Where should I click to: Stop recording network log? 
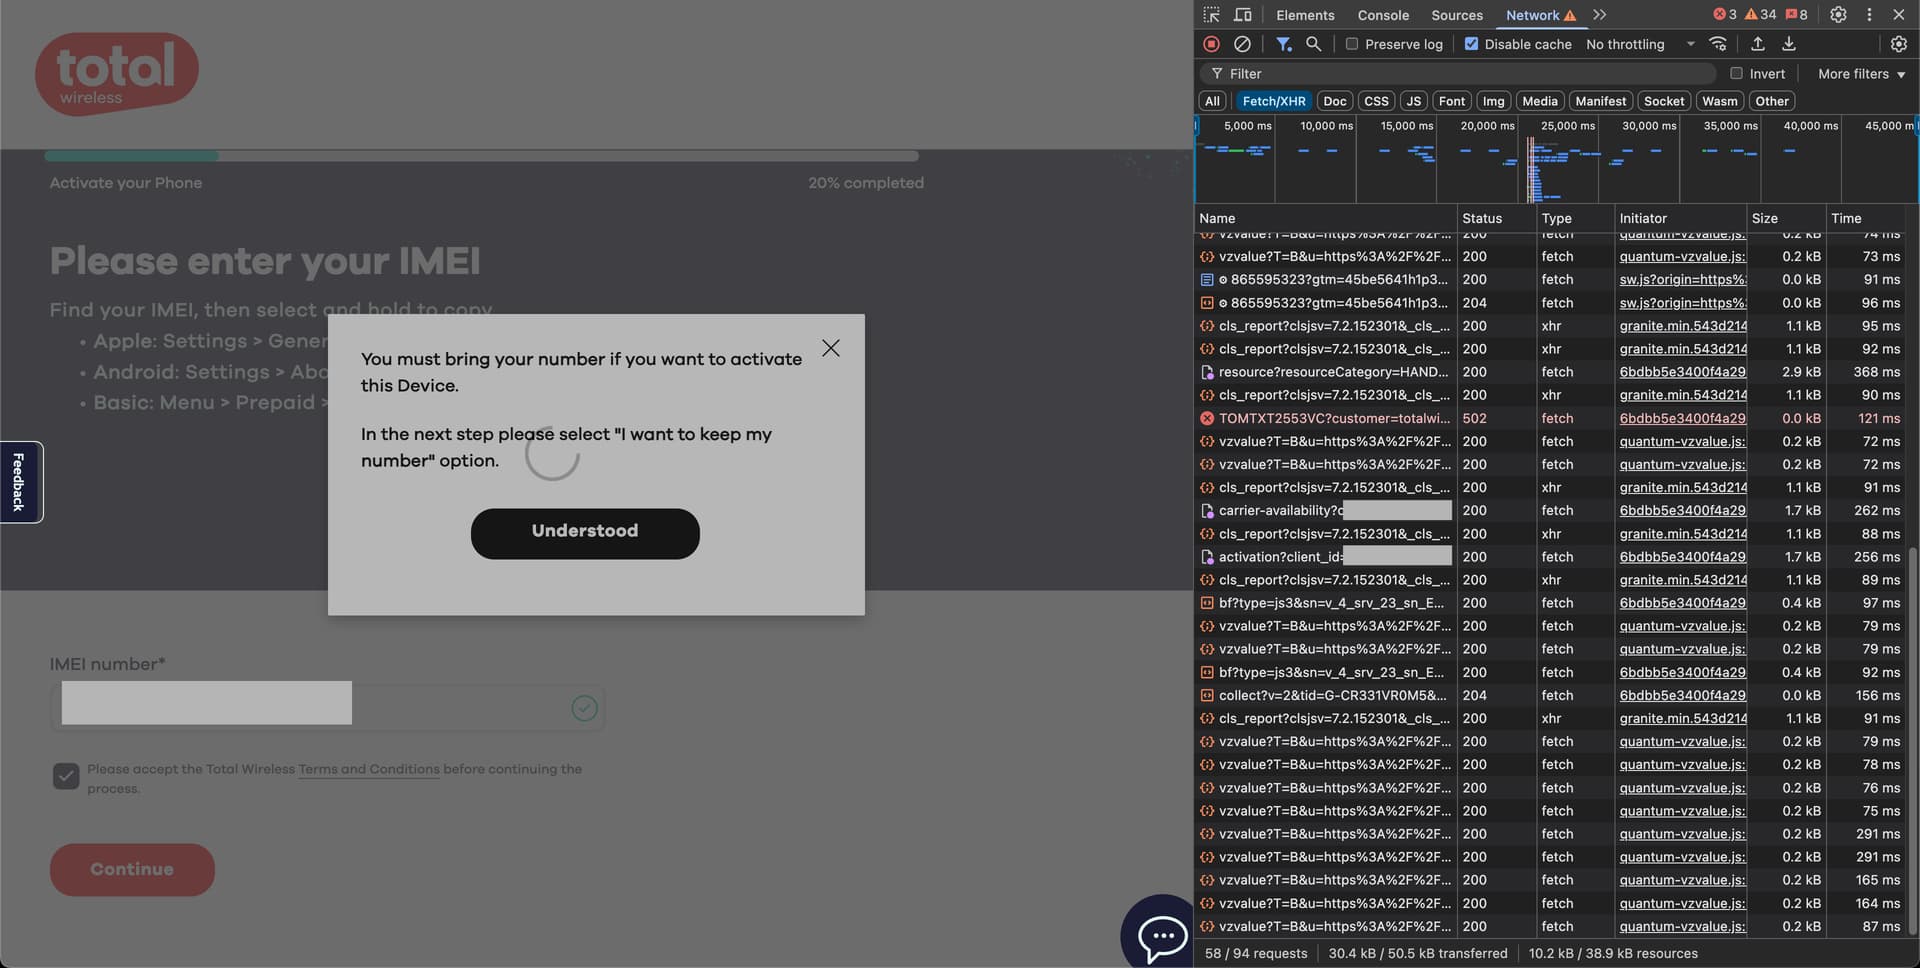coord(1211,44)
